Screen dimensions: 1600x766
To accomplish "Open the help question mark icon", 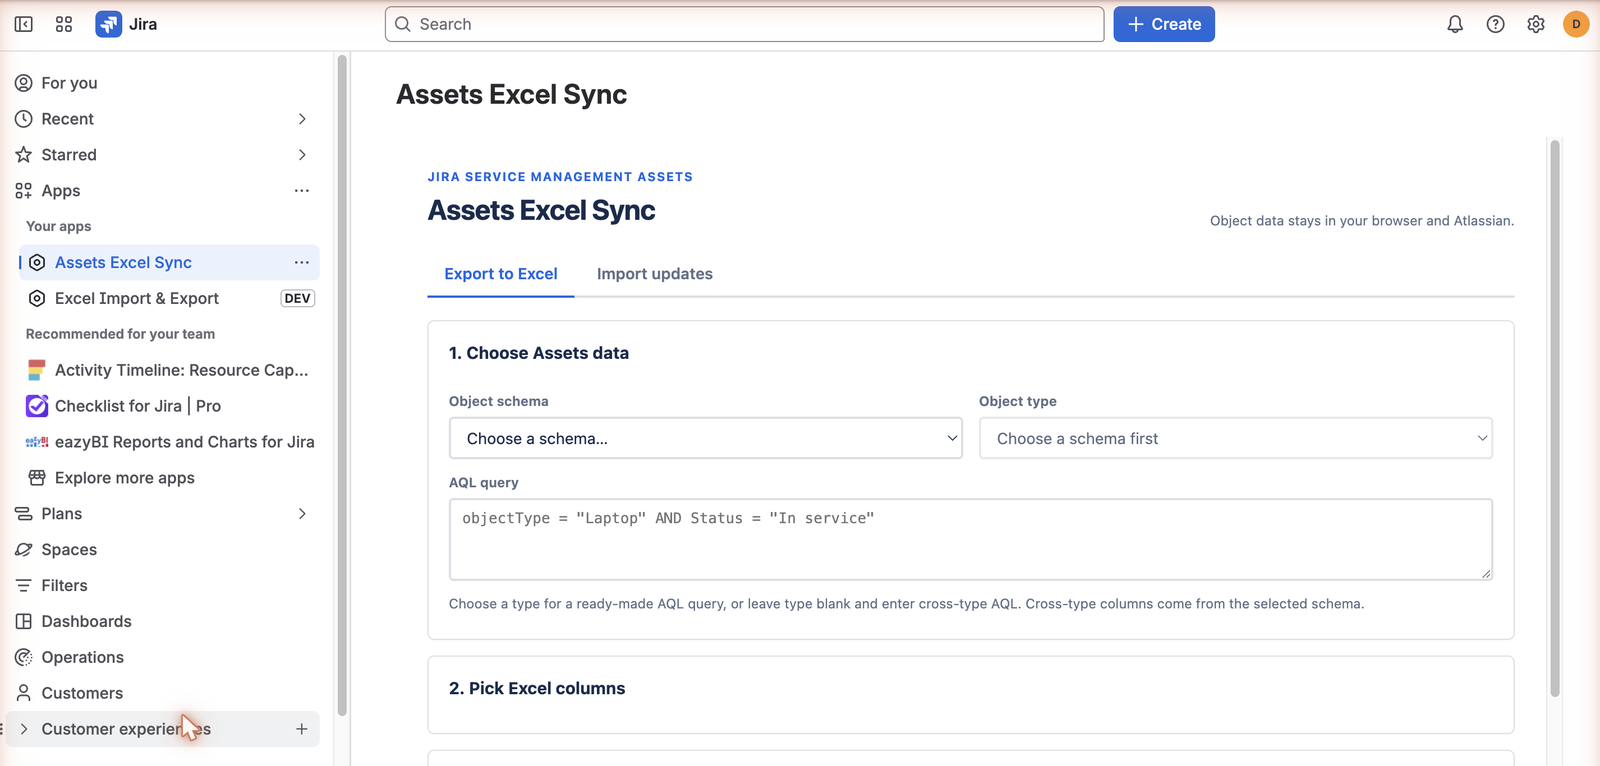I will [1495, 24].
